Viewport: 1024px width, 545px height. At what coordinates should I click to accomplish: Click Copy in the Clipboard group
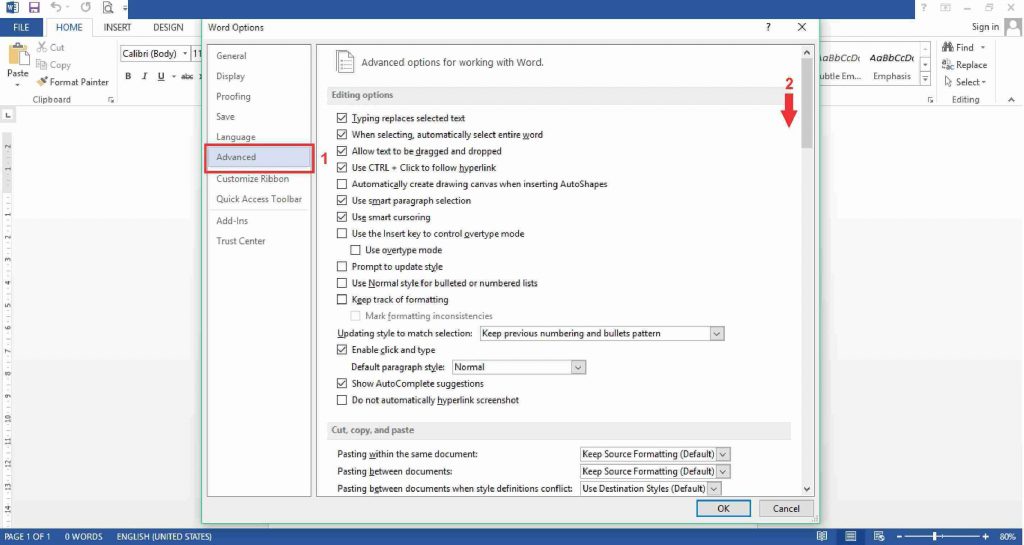(53, 65)
